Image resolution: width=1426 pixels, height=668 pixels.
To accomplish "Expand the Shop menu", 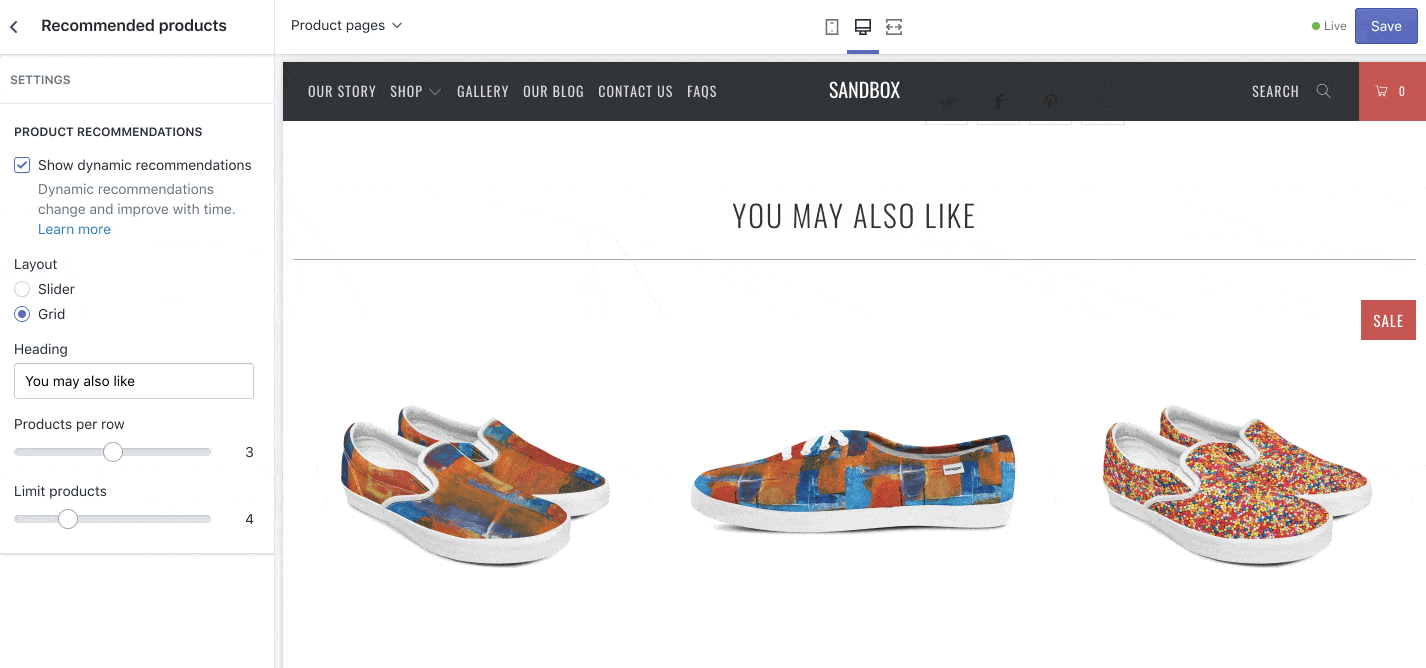I will [415, 91].
